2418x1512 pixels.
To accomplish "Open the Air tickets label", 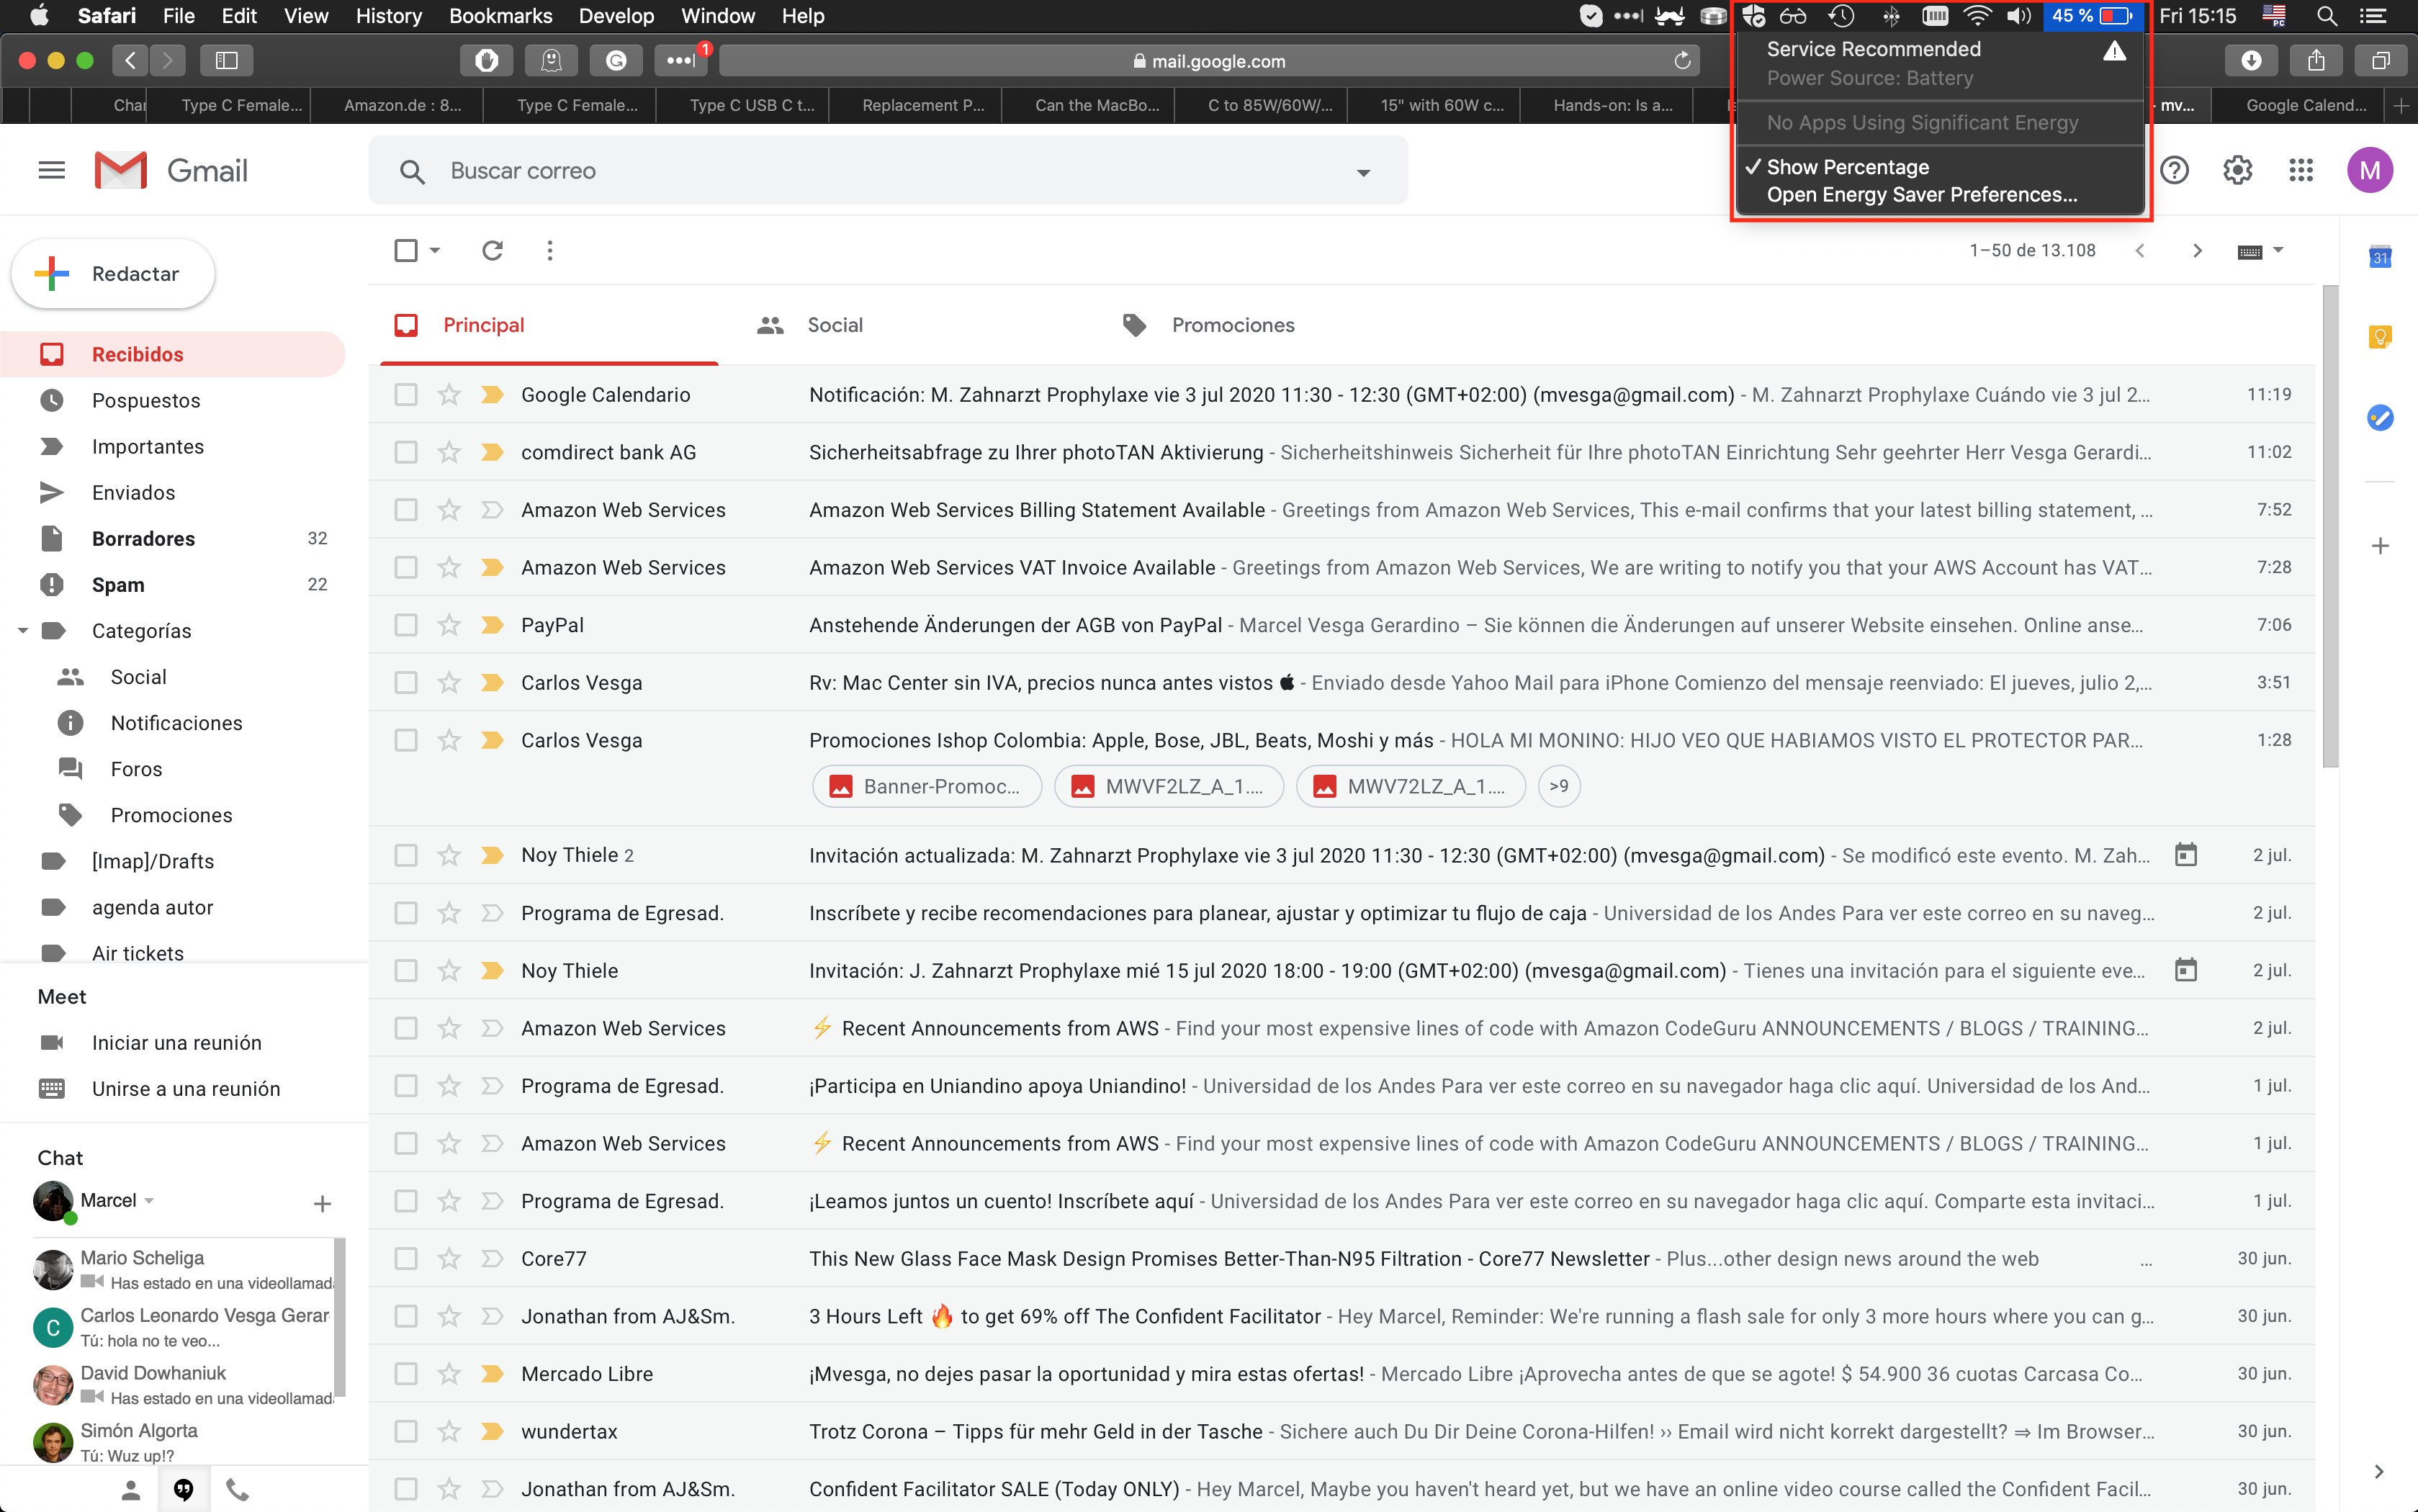I will pyautogui.click(x=137, y=953).
